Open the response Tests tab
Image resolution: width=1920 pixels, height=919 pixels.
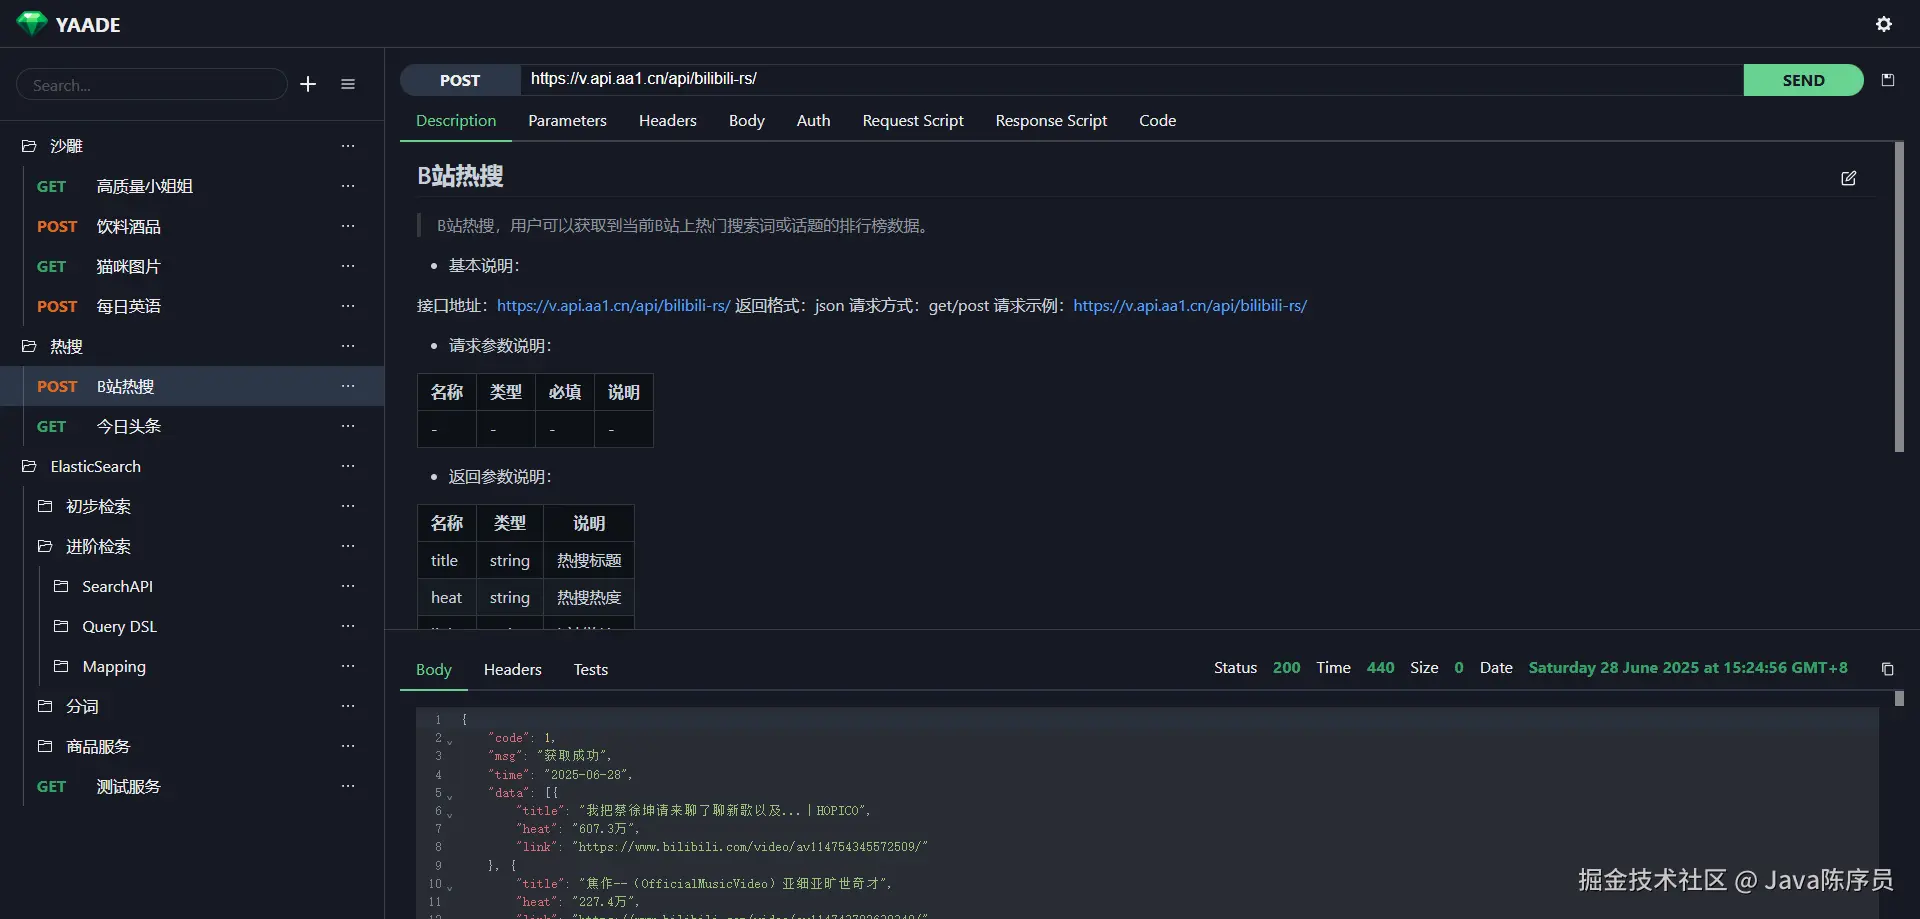pyautogui.click(x=591, y=669)
